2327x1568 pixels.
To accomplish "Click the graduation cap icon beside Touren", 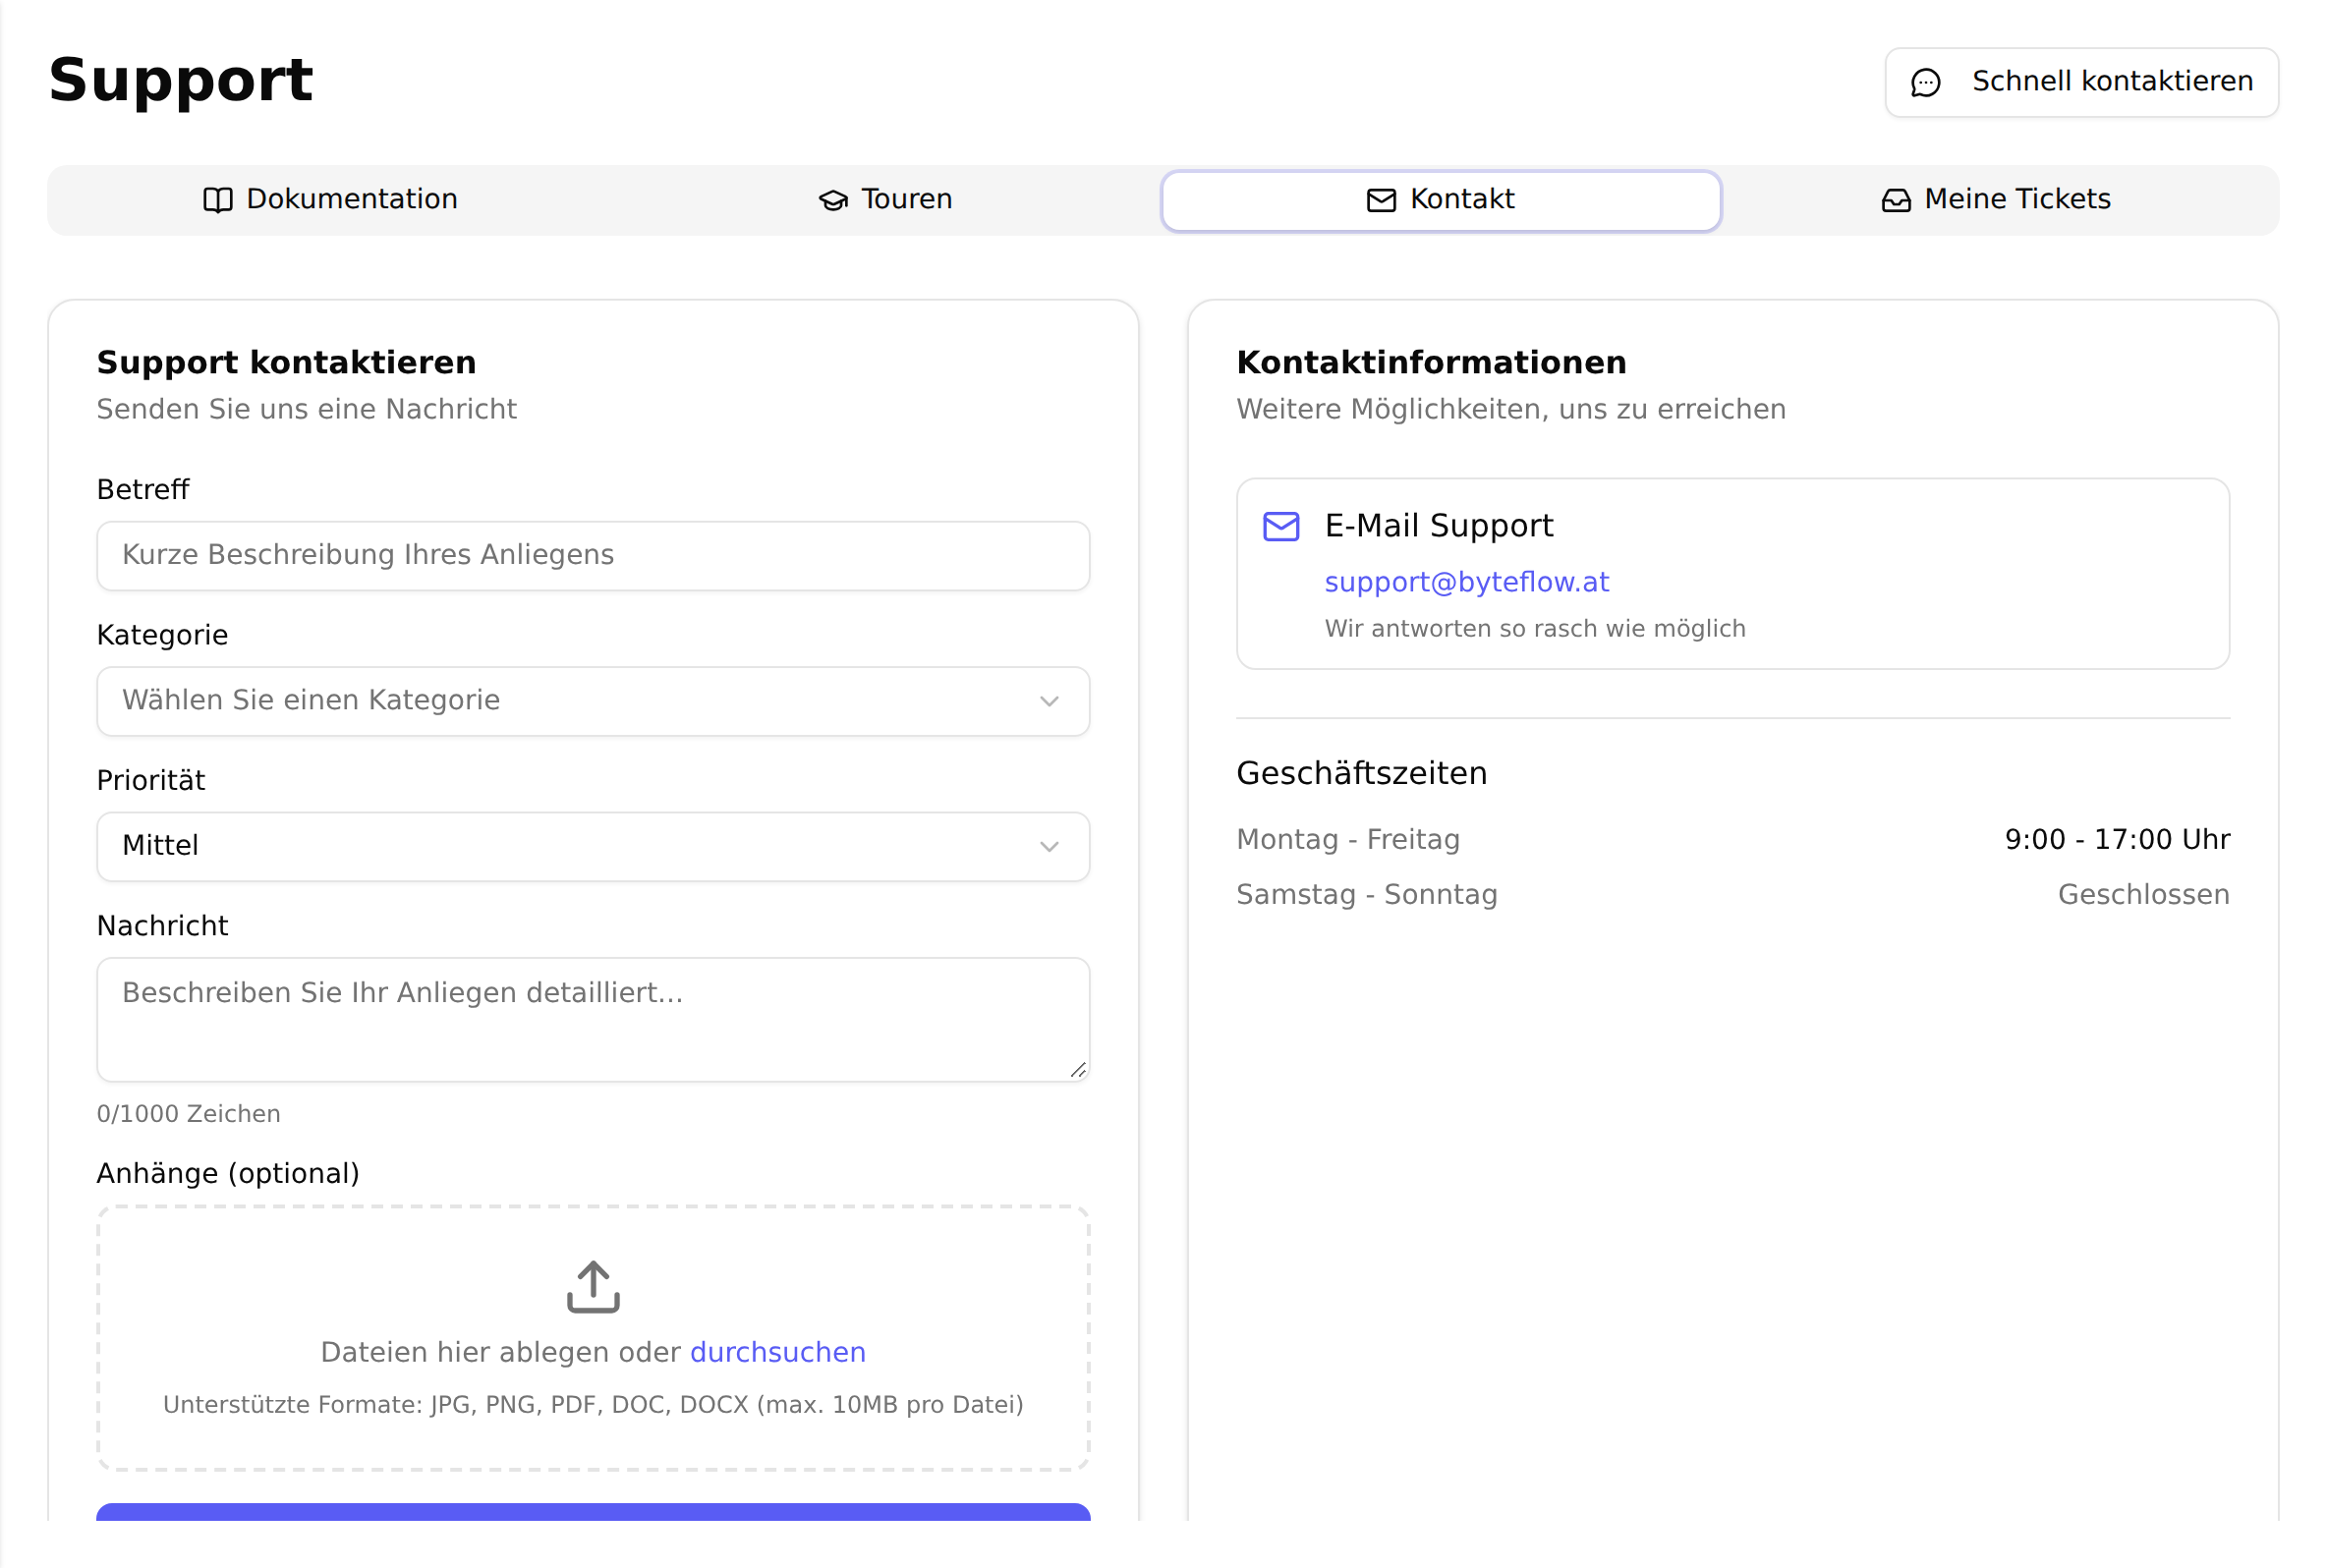I will click(833, 200).
